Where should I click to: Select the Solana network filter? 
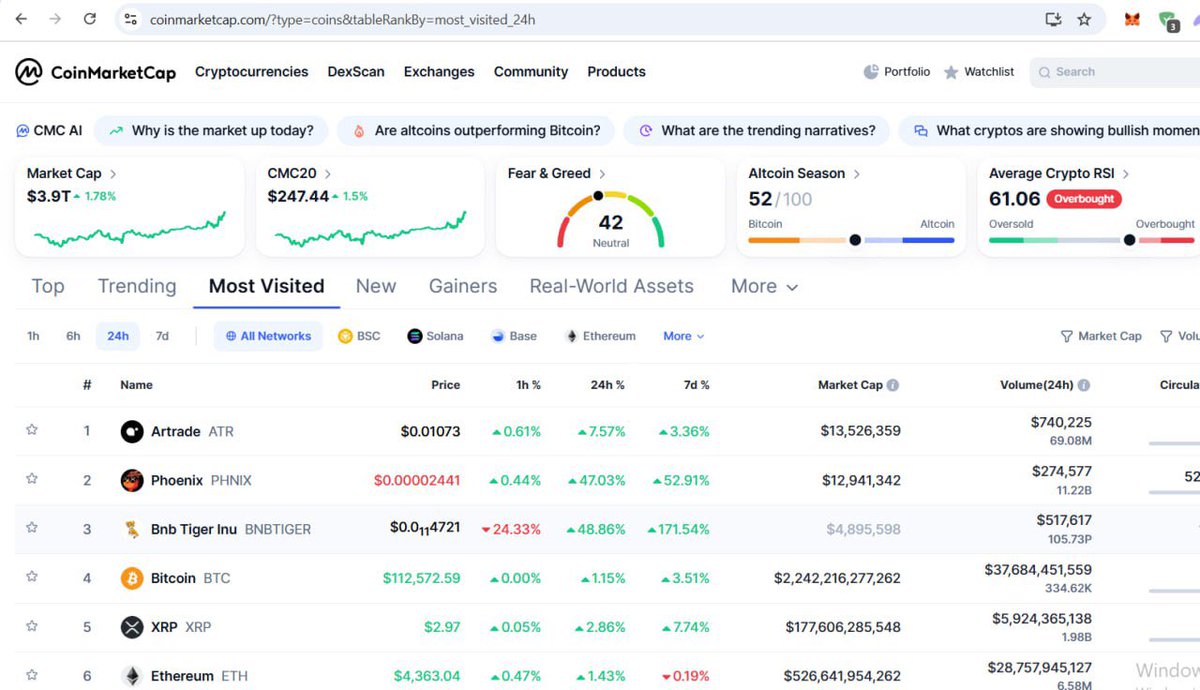(435, 336)
